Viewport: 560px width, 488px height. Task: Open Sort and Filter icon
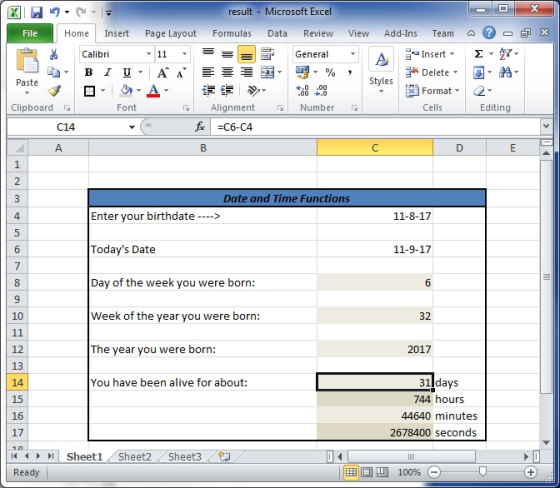click(506, 54)
